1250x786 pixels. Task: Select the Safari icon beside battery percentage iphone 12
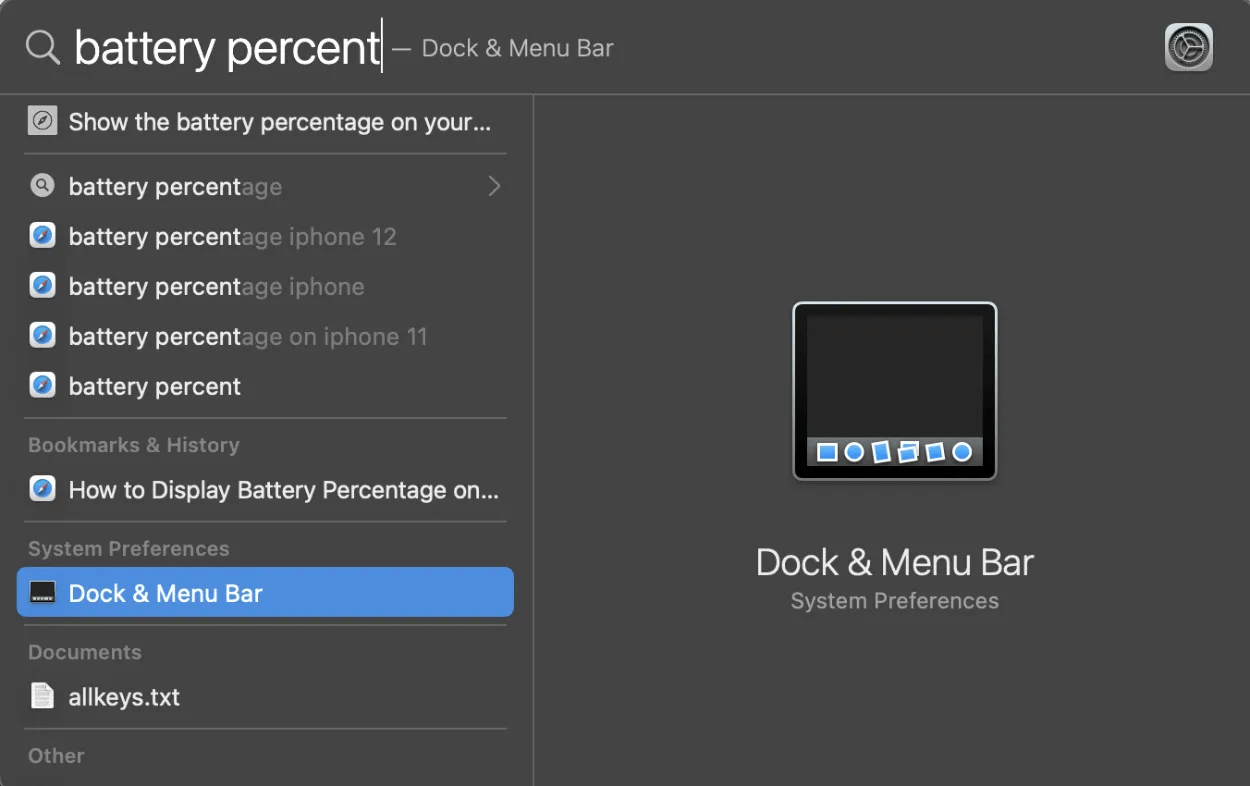[x=42, y=235]
